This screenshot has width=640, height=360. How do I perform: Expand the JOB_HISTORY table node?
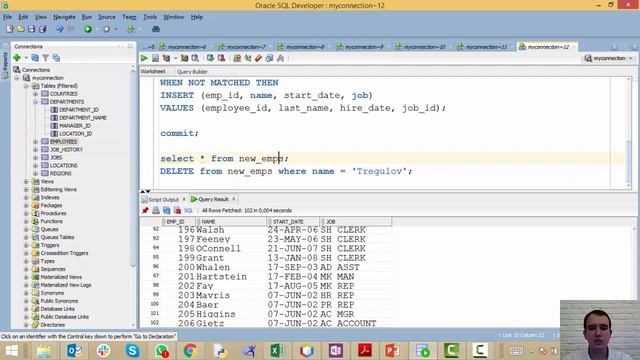point(36,150)
